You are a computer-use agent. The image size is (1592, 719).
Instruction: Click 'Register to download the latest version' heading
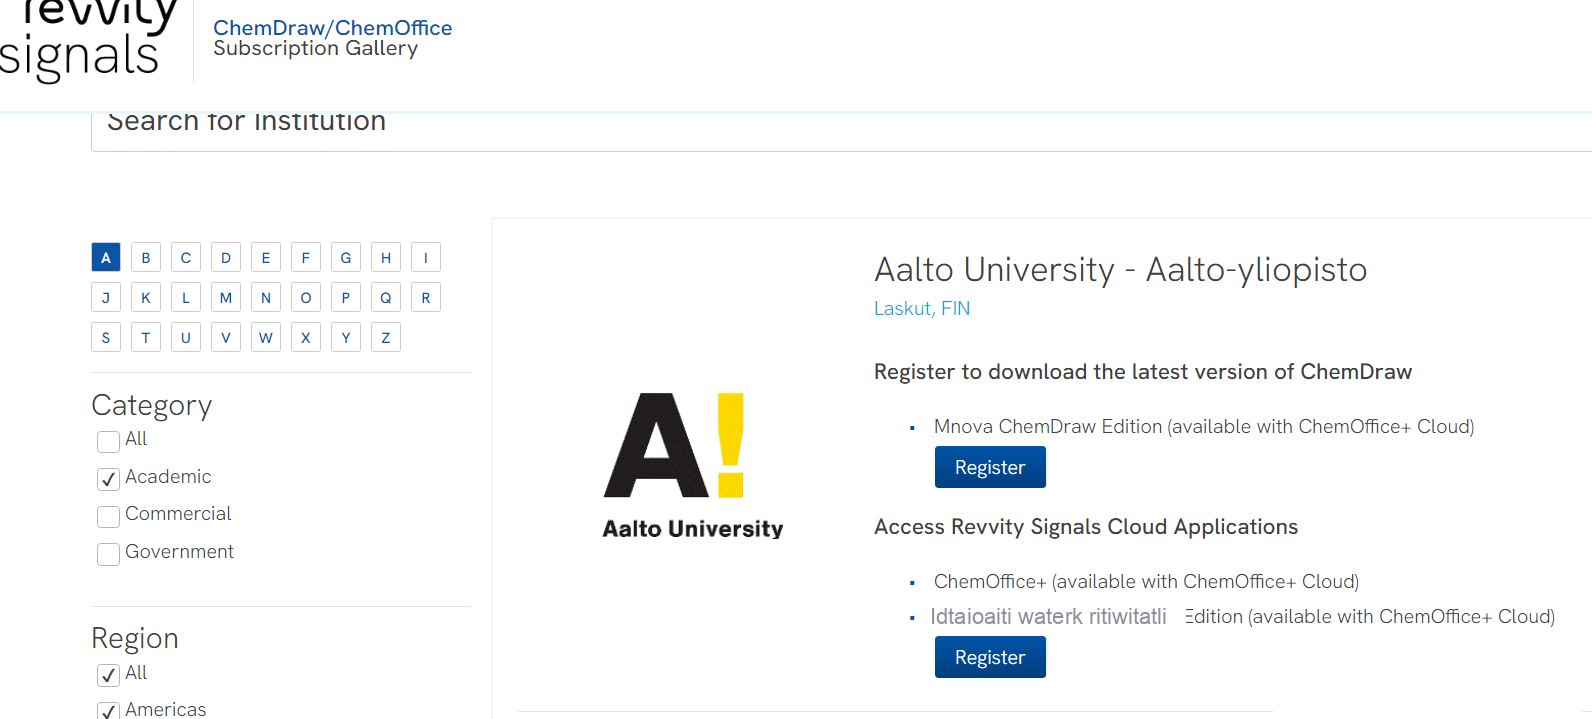pos(1143,372)
